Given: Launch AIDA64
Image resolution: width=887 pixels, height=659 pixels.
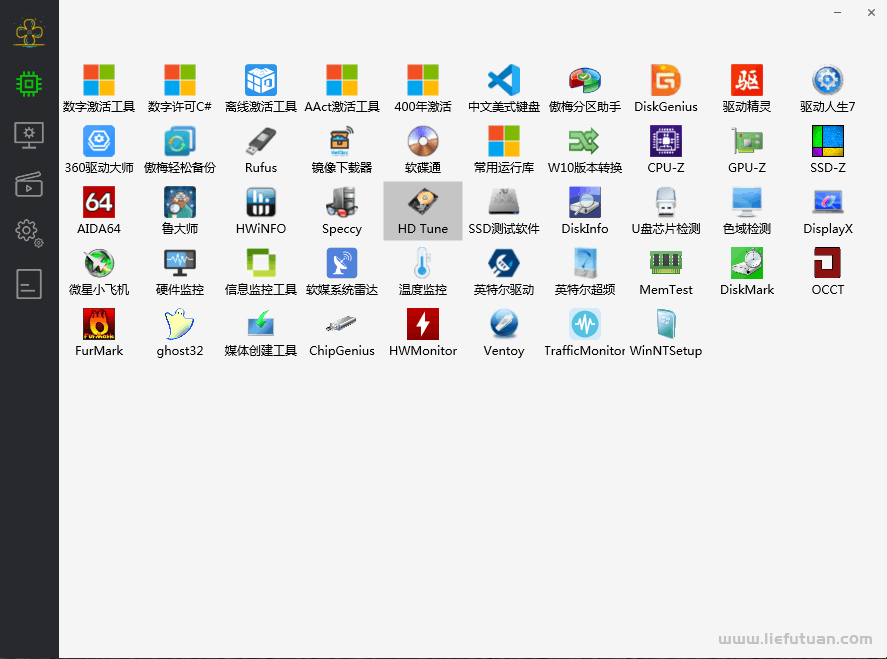Looking at the screenshot, I should pyautogui.click(x=99, y=211).
